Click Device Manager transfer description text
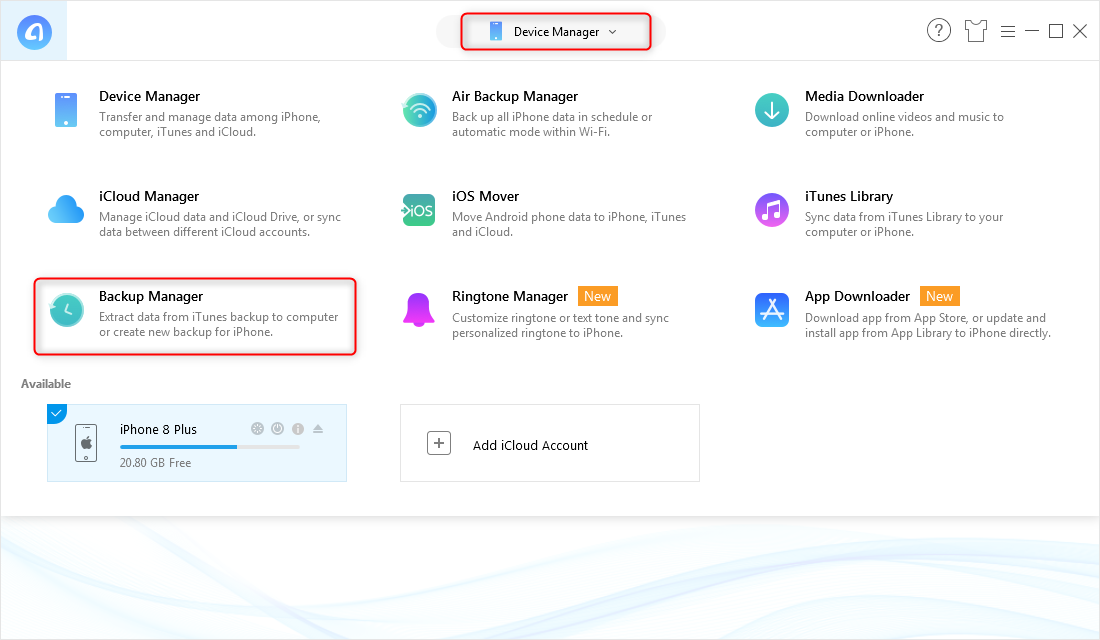 [x=210, y=124]
